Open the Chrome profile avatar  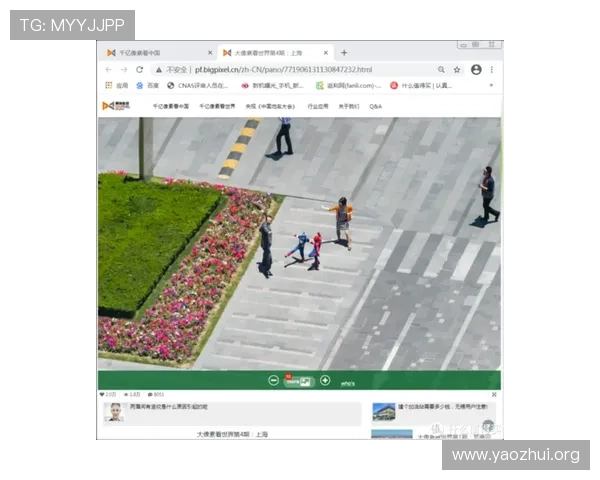[476, 70]
